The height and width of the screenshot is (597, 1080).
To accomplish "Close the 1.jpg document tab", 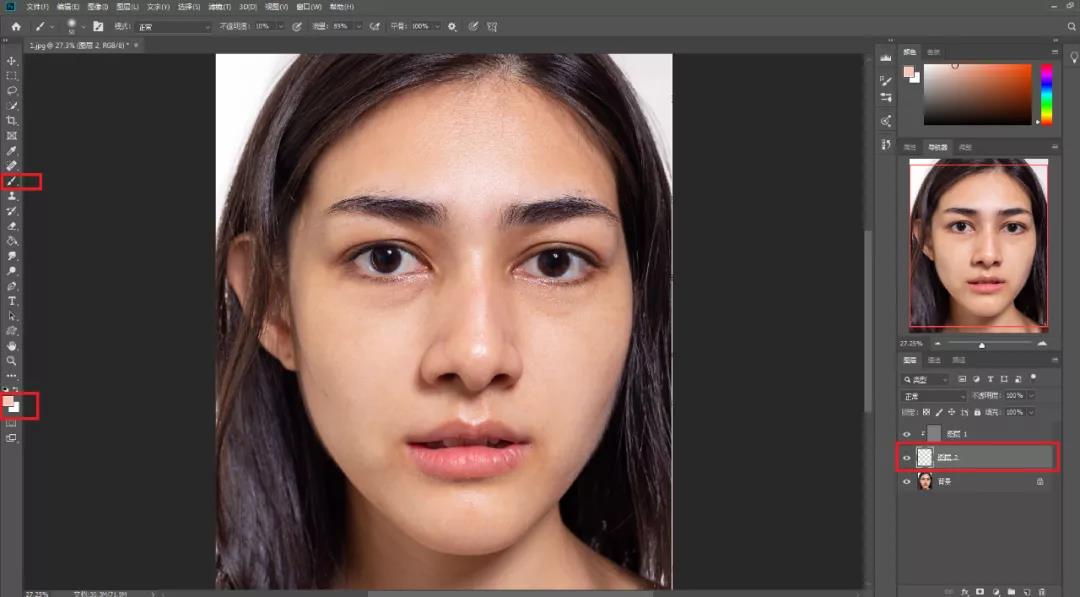I will pos(136,45).
